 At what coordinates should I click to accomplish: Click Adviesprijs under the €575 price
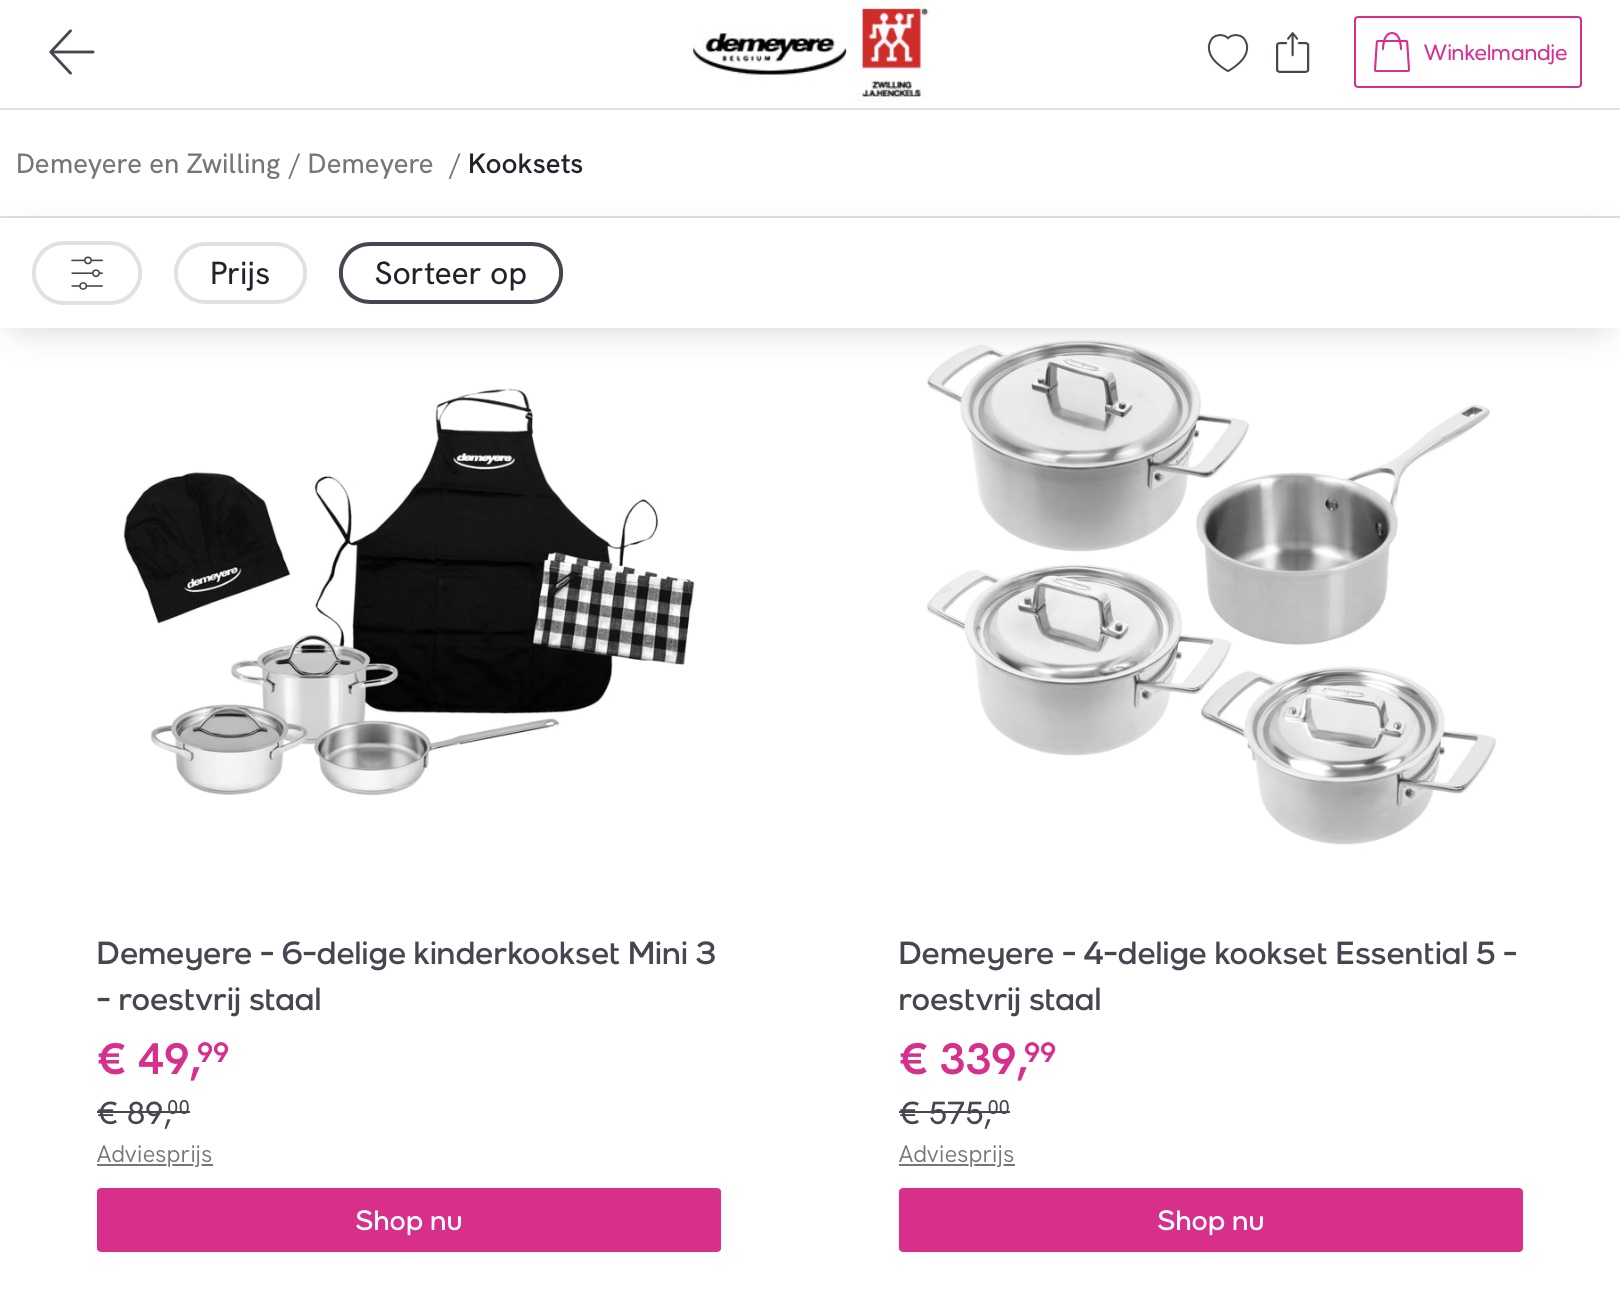956,1155
